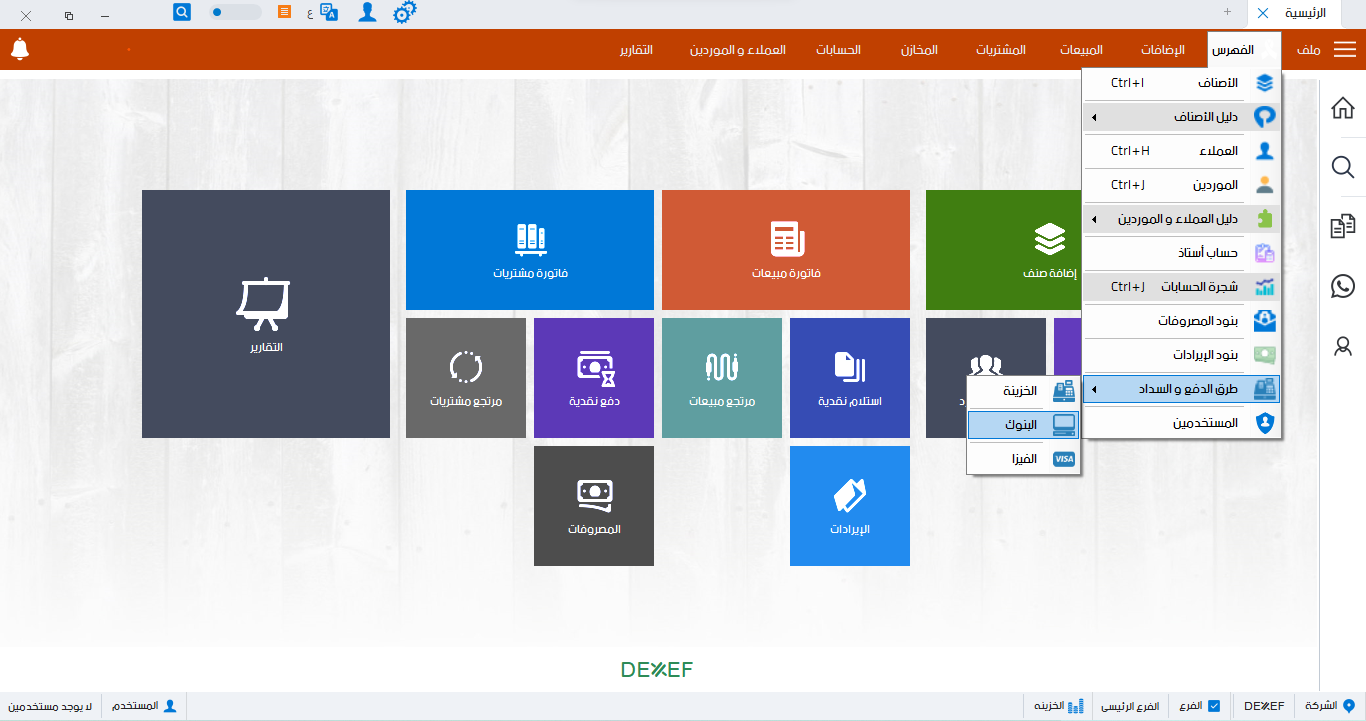Open the المبيعات menu in menu bar
This screenshot has height=721, width=1366.
pyautogui.click(x=1081, y=50)
